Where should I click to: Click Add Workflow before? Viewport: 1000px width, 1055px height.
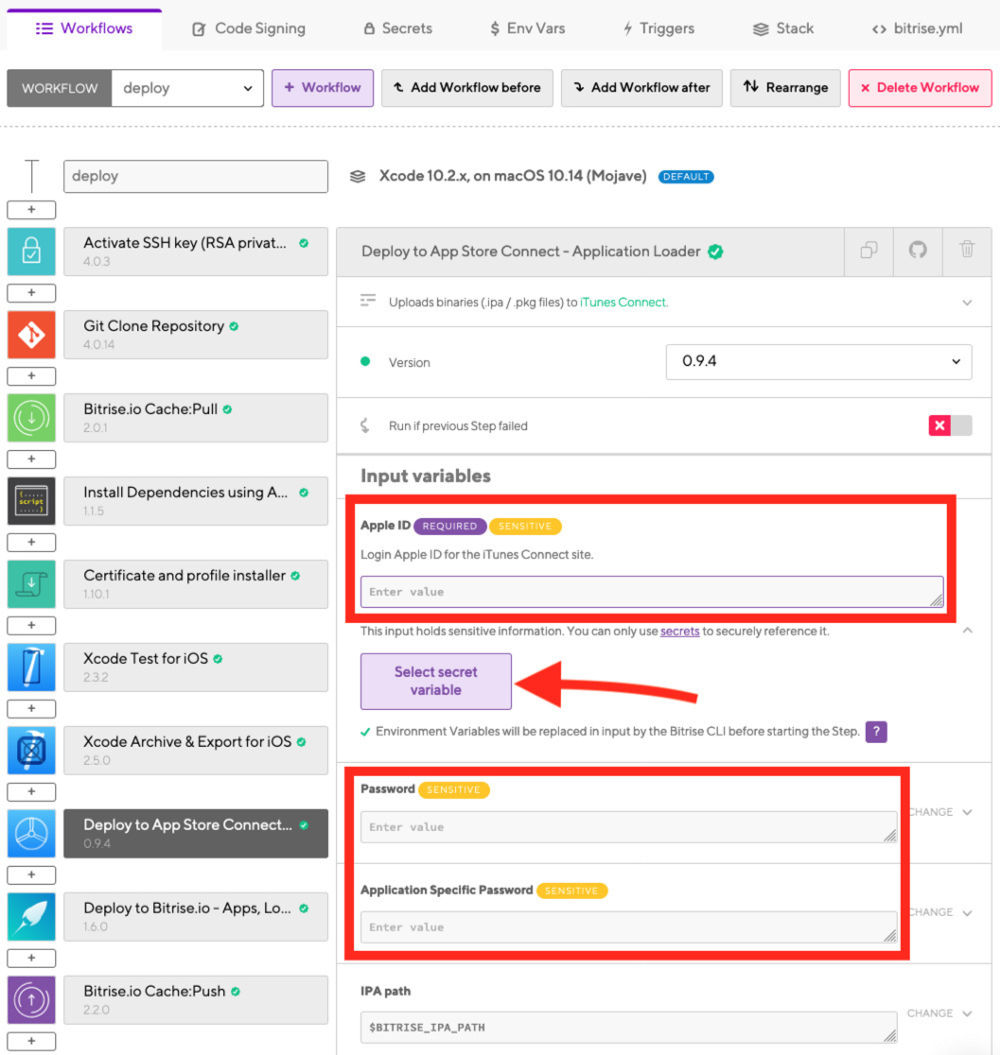(467, 88)
